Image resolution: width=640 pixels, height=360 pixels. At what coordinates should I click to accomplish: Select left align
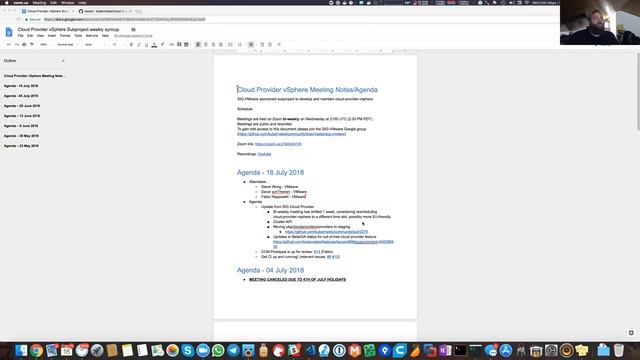coord(198,44)
